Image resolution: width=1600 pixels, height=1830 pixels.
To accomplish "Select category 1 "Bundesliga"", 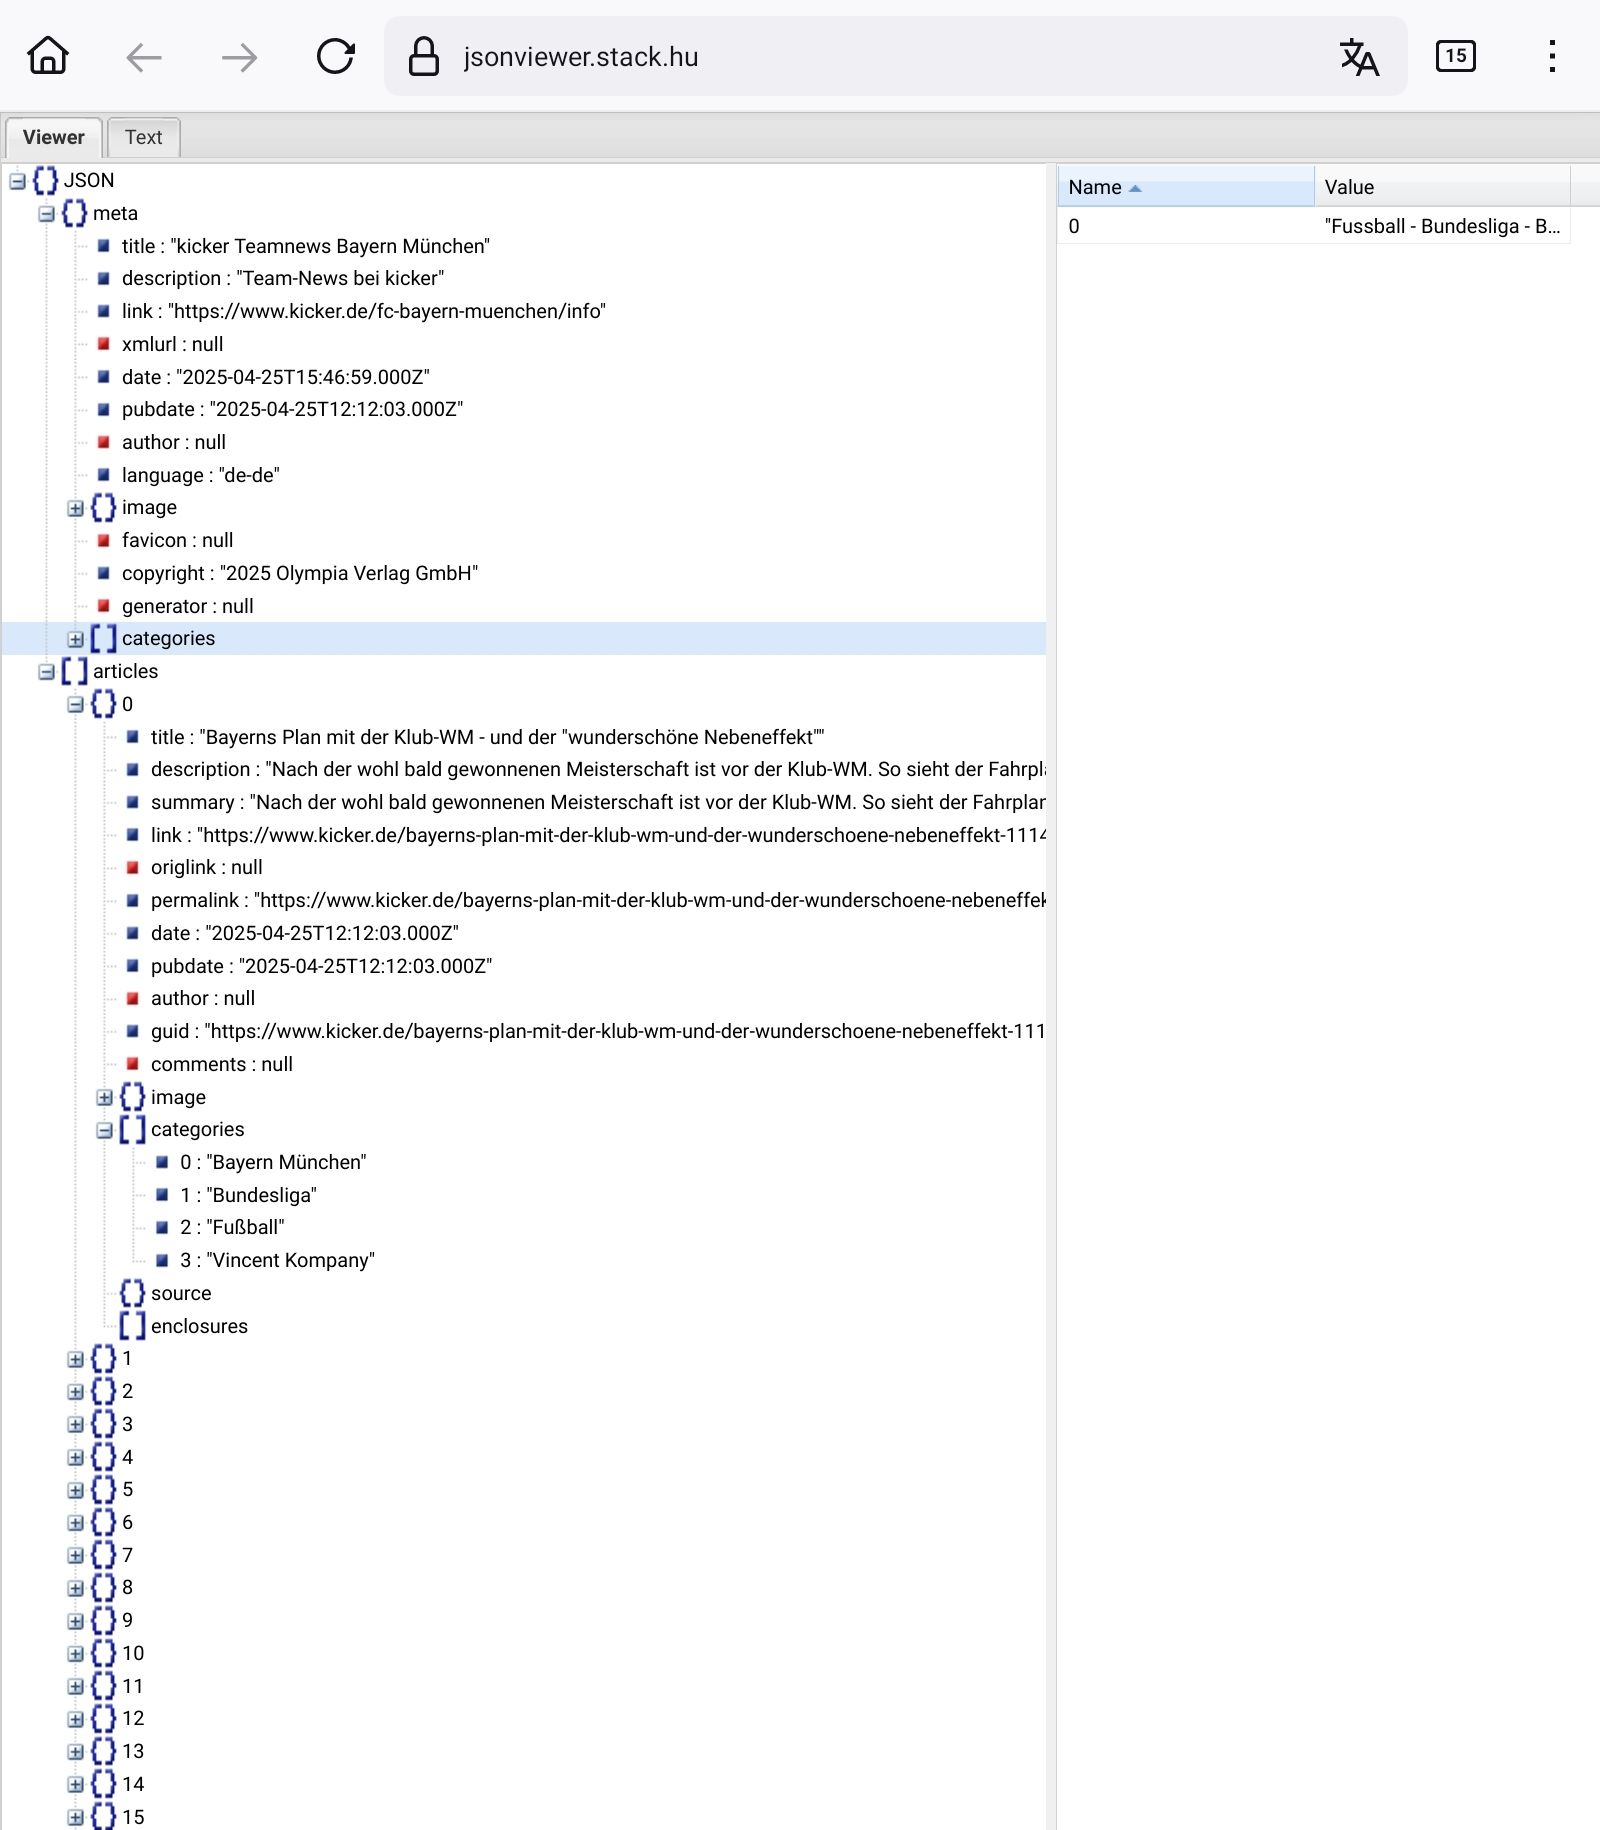I will coord(248,1195).
